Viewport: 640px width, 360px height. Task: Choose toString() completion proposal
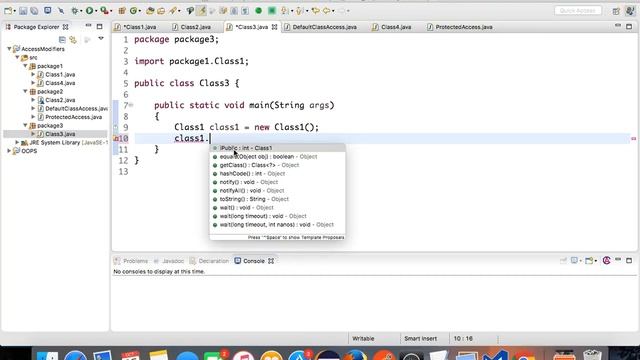[277, 199]
